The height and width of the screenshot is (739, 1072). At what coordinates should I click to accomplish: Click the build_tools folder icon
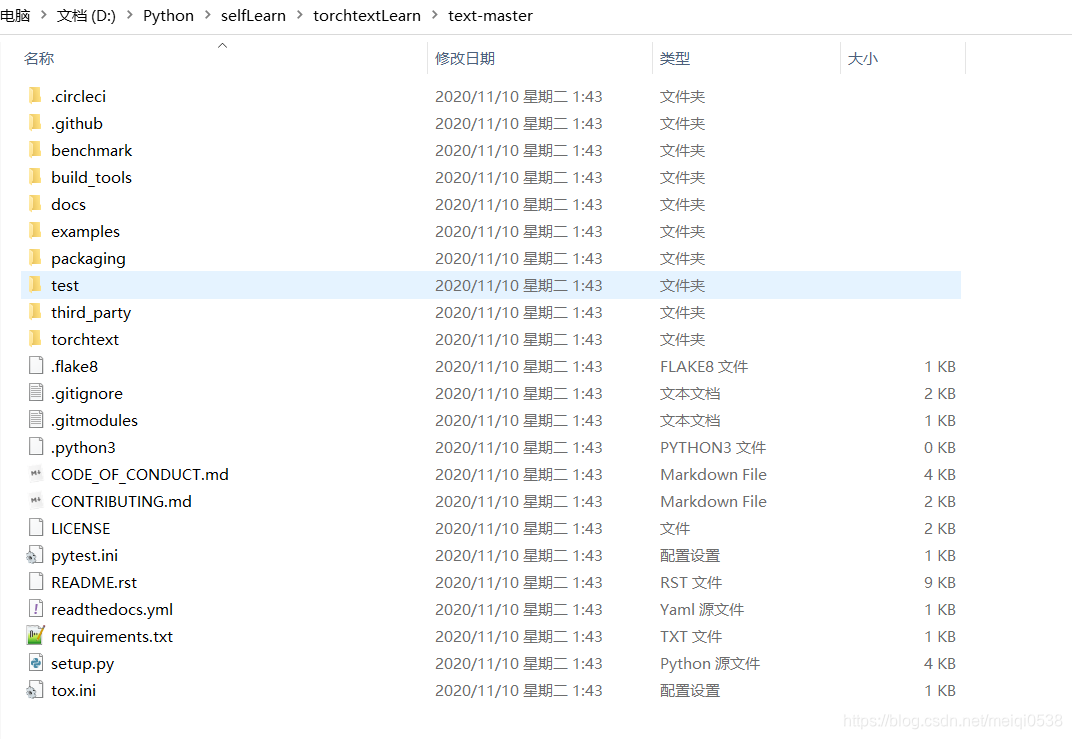(36, 176)
